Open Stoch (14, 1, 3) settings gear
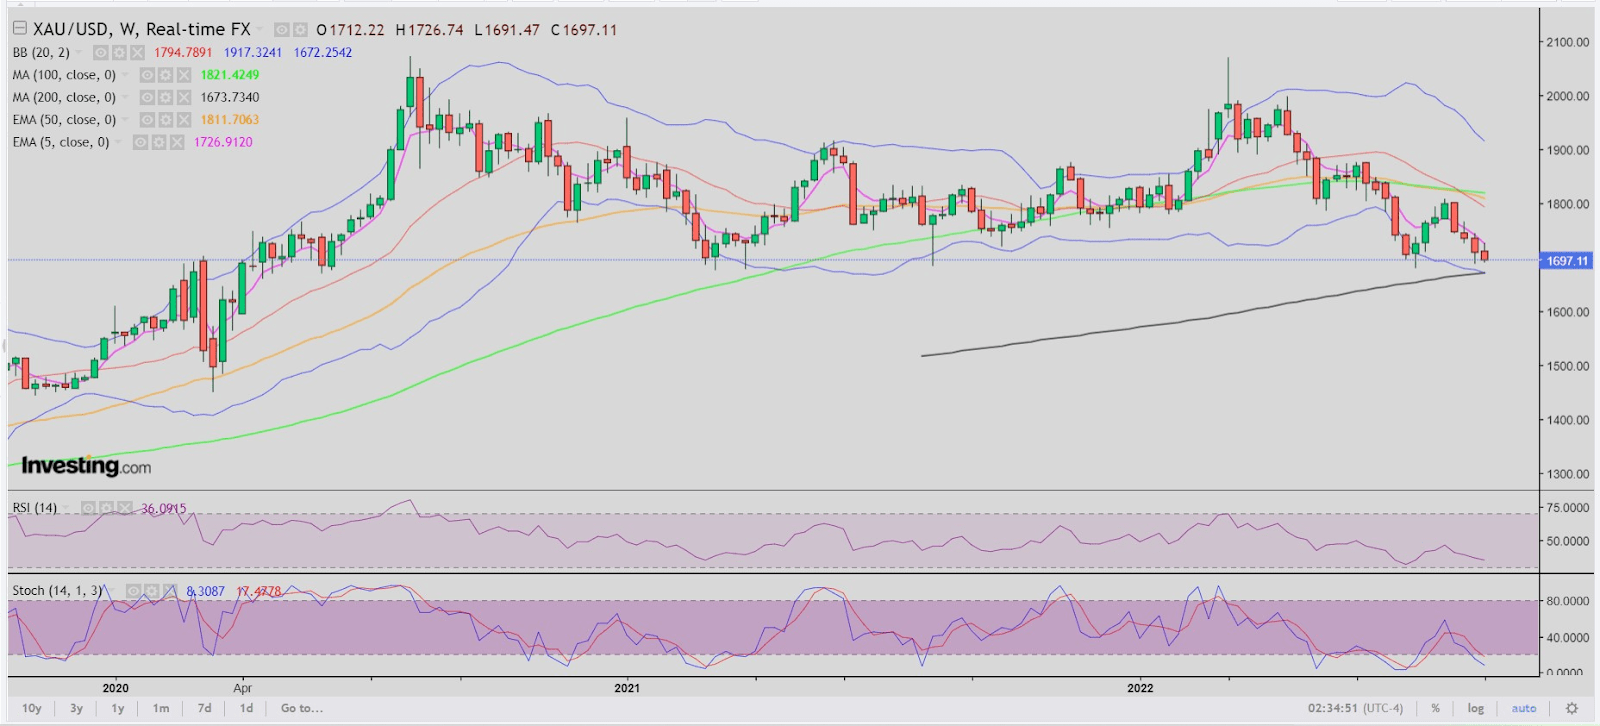Viewport: 1600px width, 726px height. point(151,591)
